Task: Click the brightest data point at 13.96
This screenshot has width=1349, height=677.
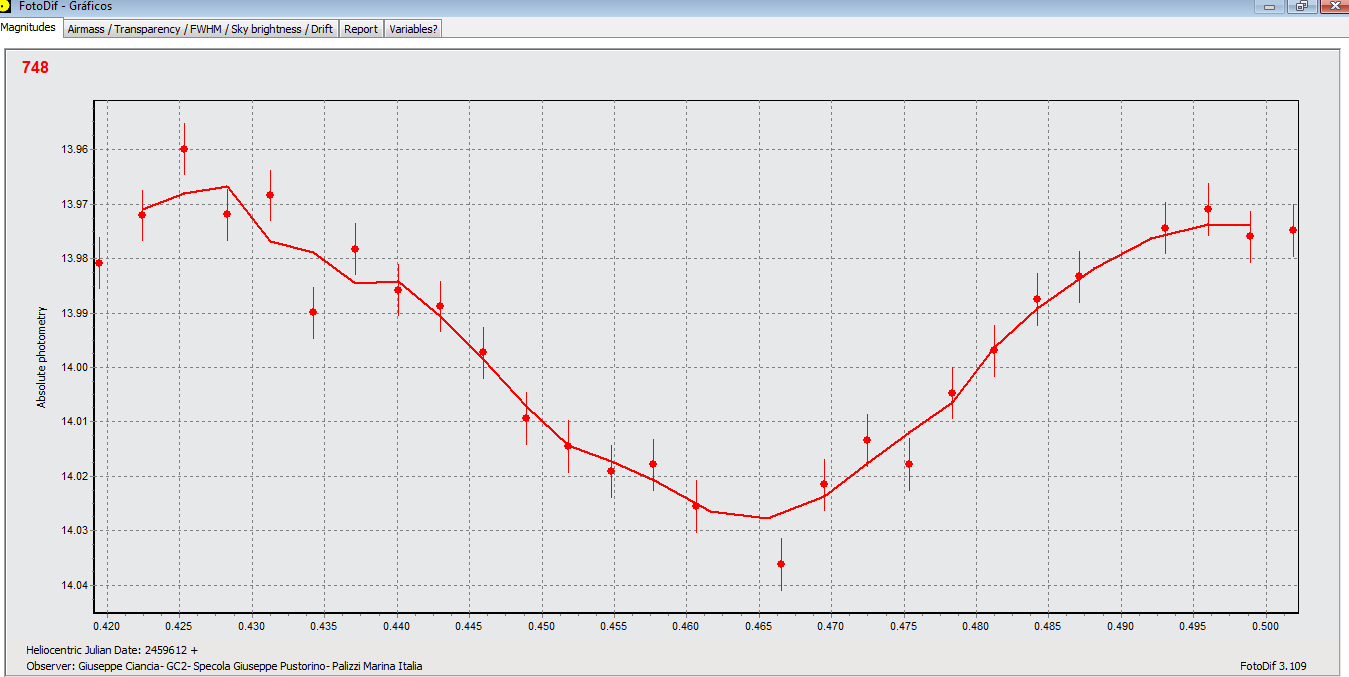Action: pos(184,149)
